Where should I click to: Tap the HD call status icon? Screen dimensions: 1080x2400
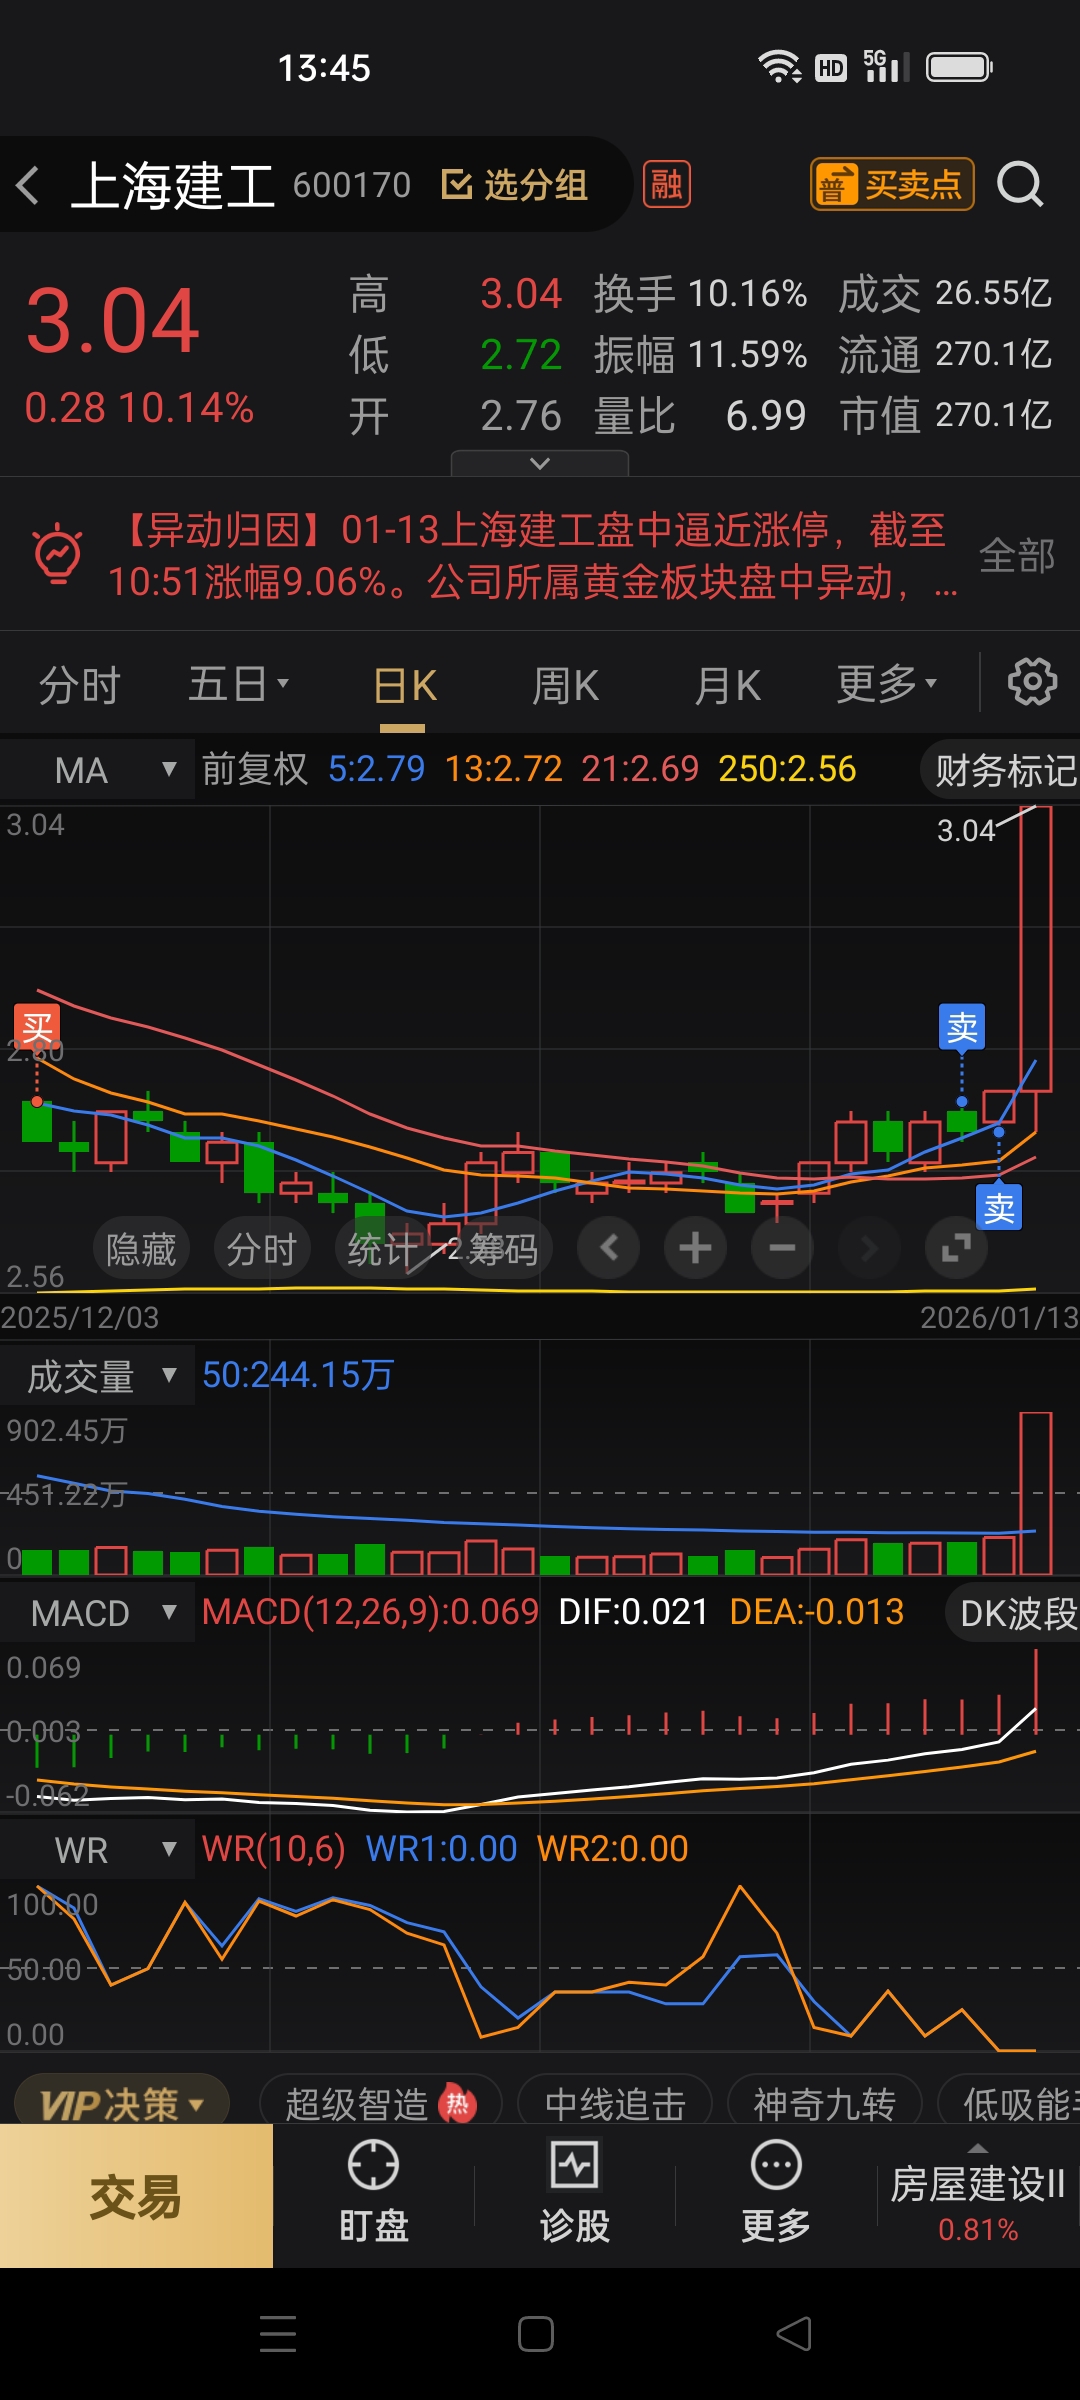tap(831, 67)
